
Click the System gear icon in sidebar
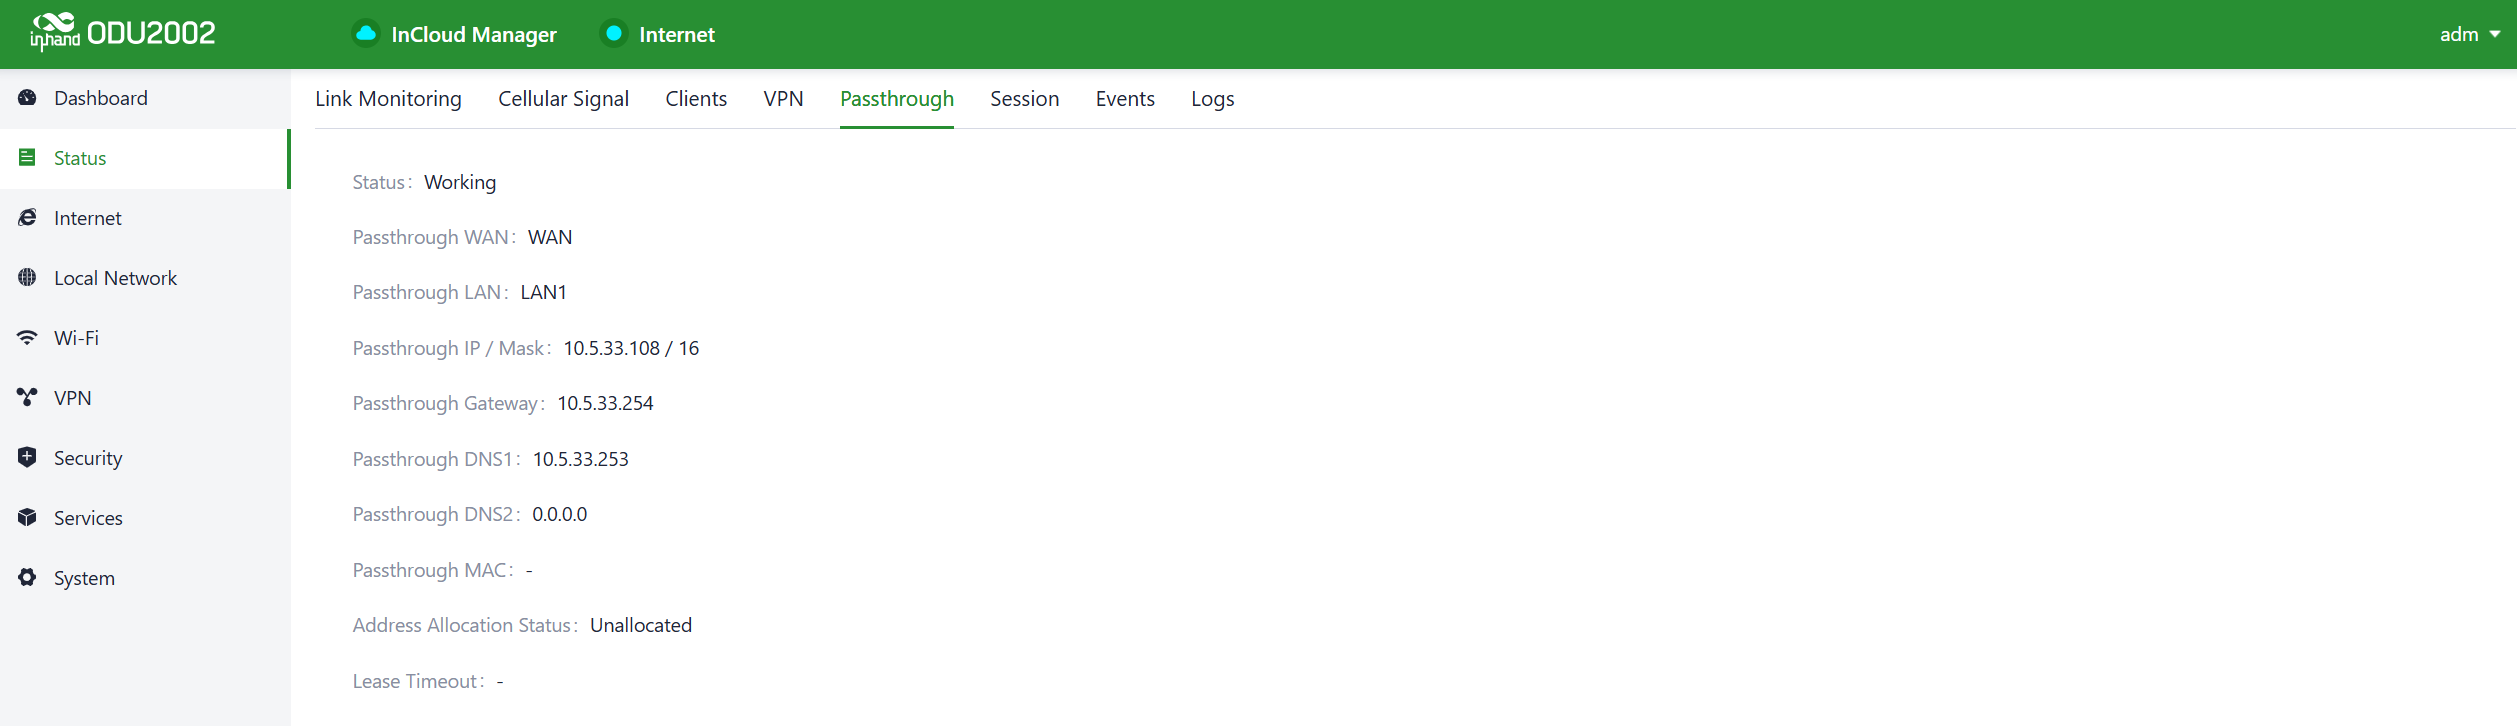pos(27,578)
